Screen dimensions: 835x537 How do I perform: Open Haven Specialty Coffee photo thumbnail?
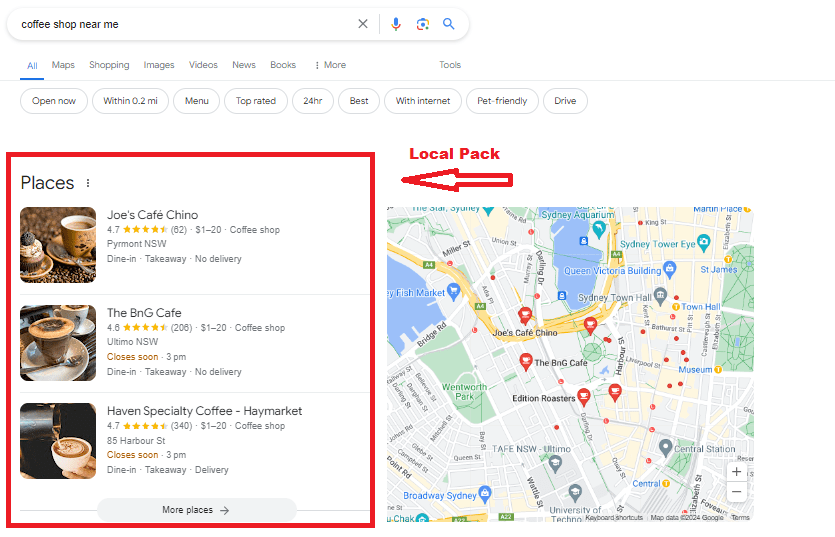58,441
